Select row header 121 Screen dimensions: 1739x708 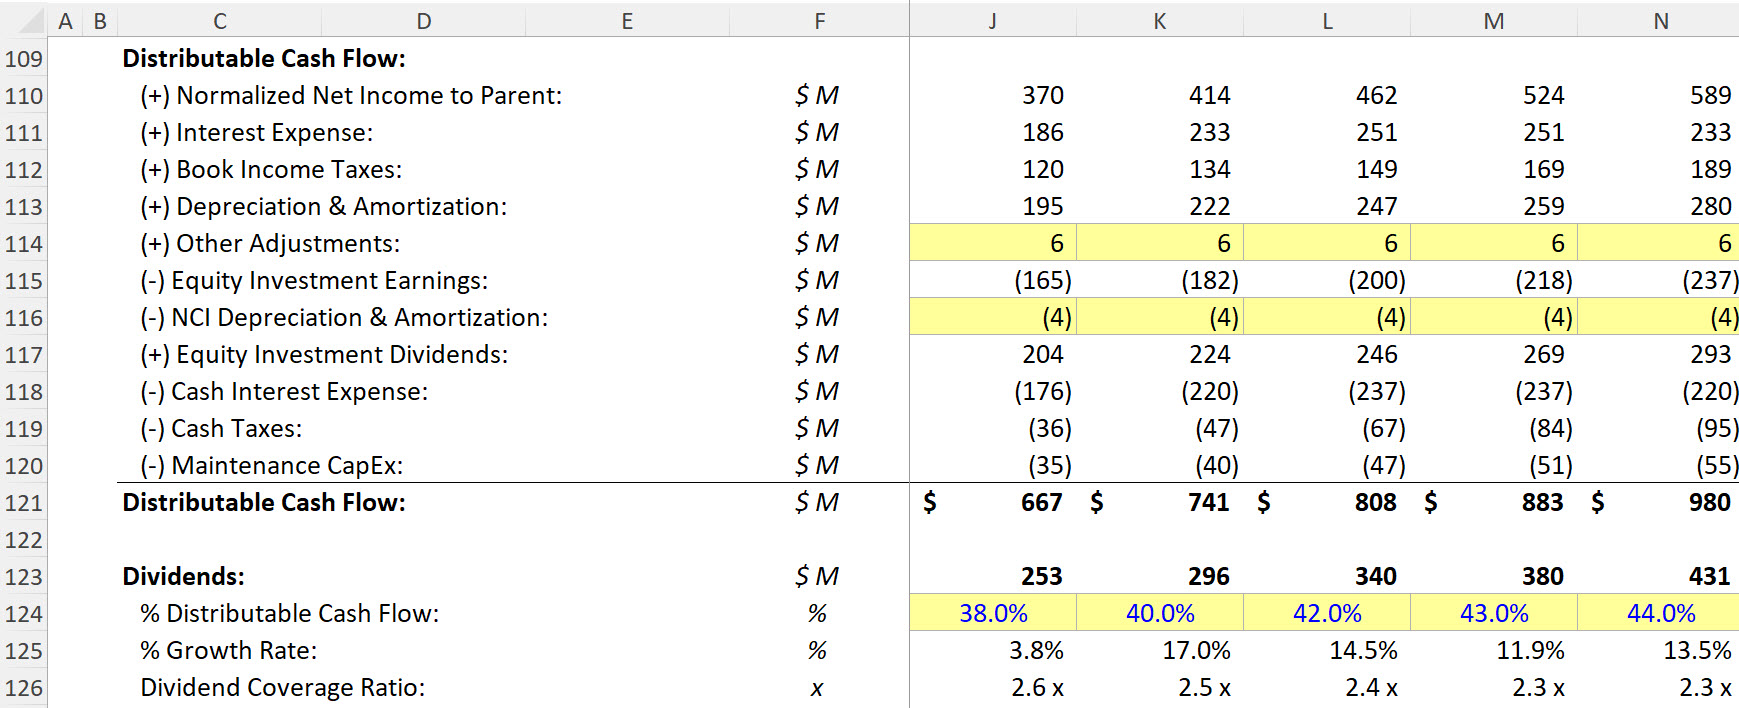click(24, 503)
